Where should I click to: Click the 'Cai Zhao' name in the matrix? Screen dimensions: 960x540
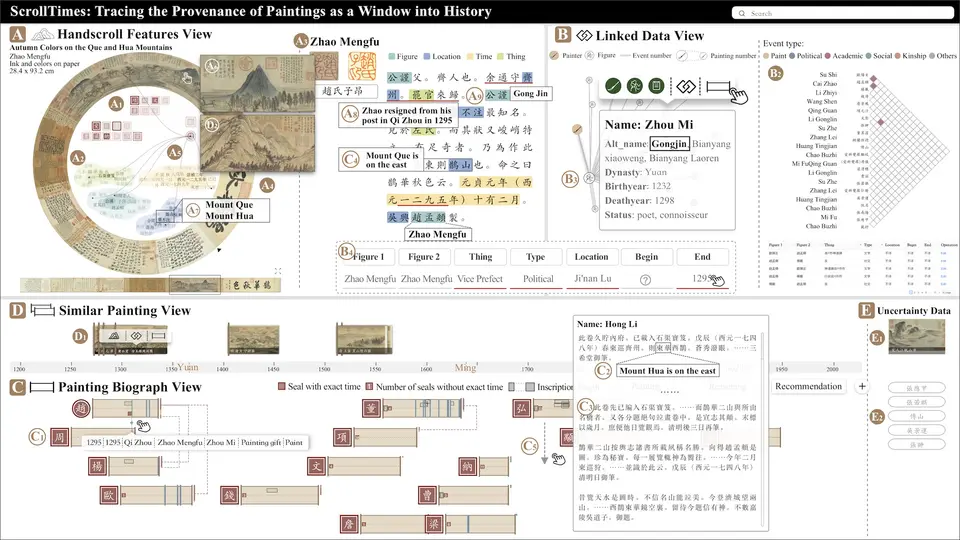pyautogui.click(x=825, y=83)
